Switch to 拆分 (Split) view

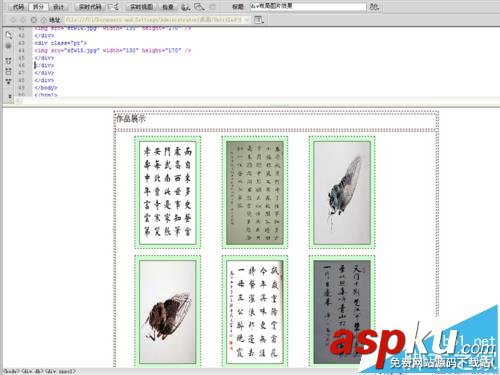[x=38, y=6]
